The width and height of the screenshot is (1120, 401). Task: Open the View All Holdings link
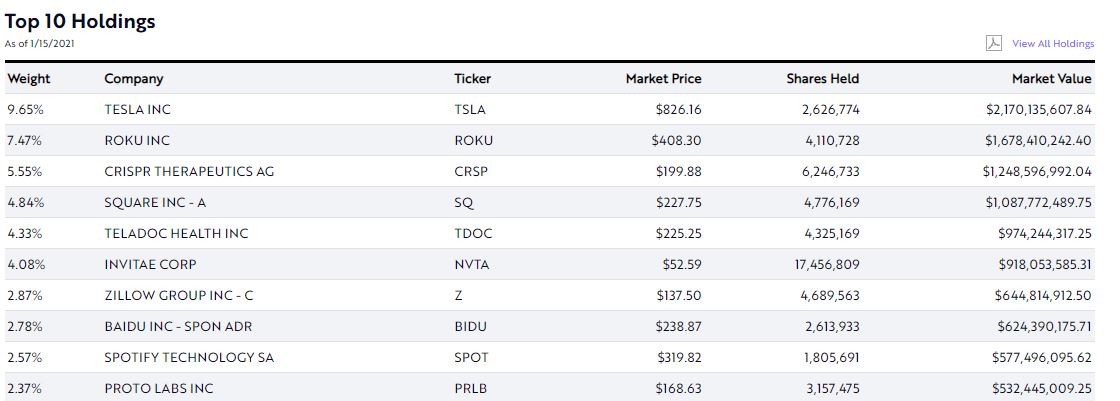[1053, 44]
